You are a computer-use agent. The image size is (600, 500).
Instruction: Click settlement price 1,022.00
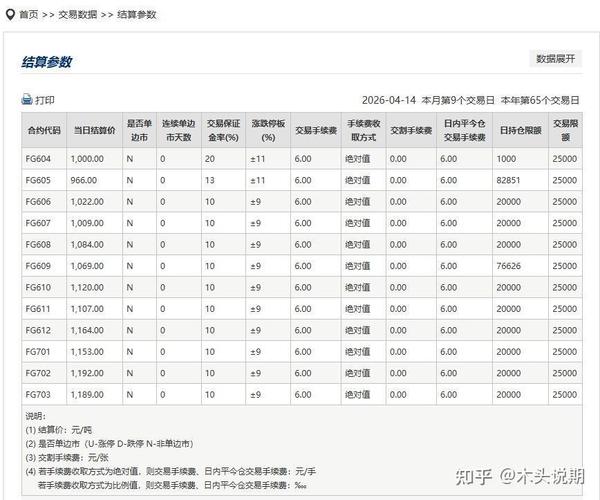(87, 202)
